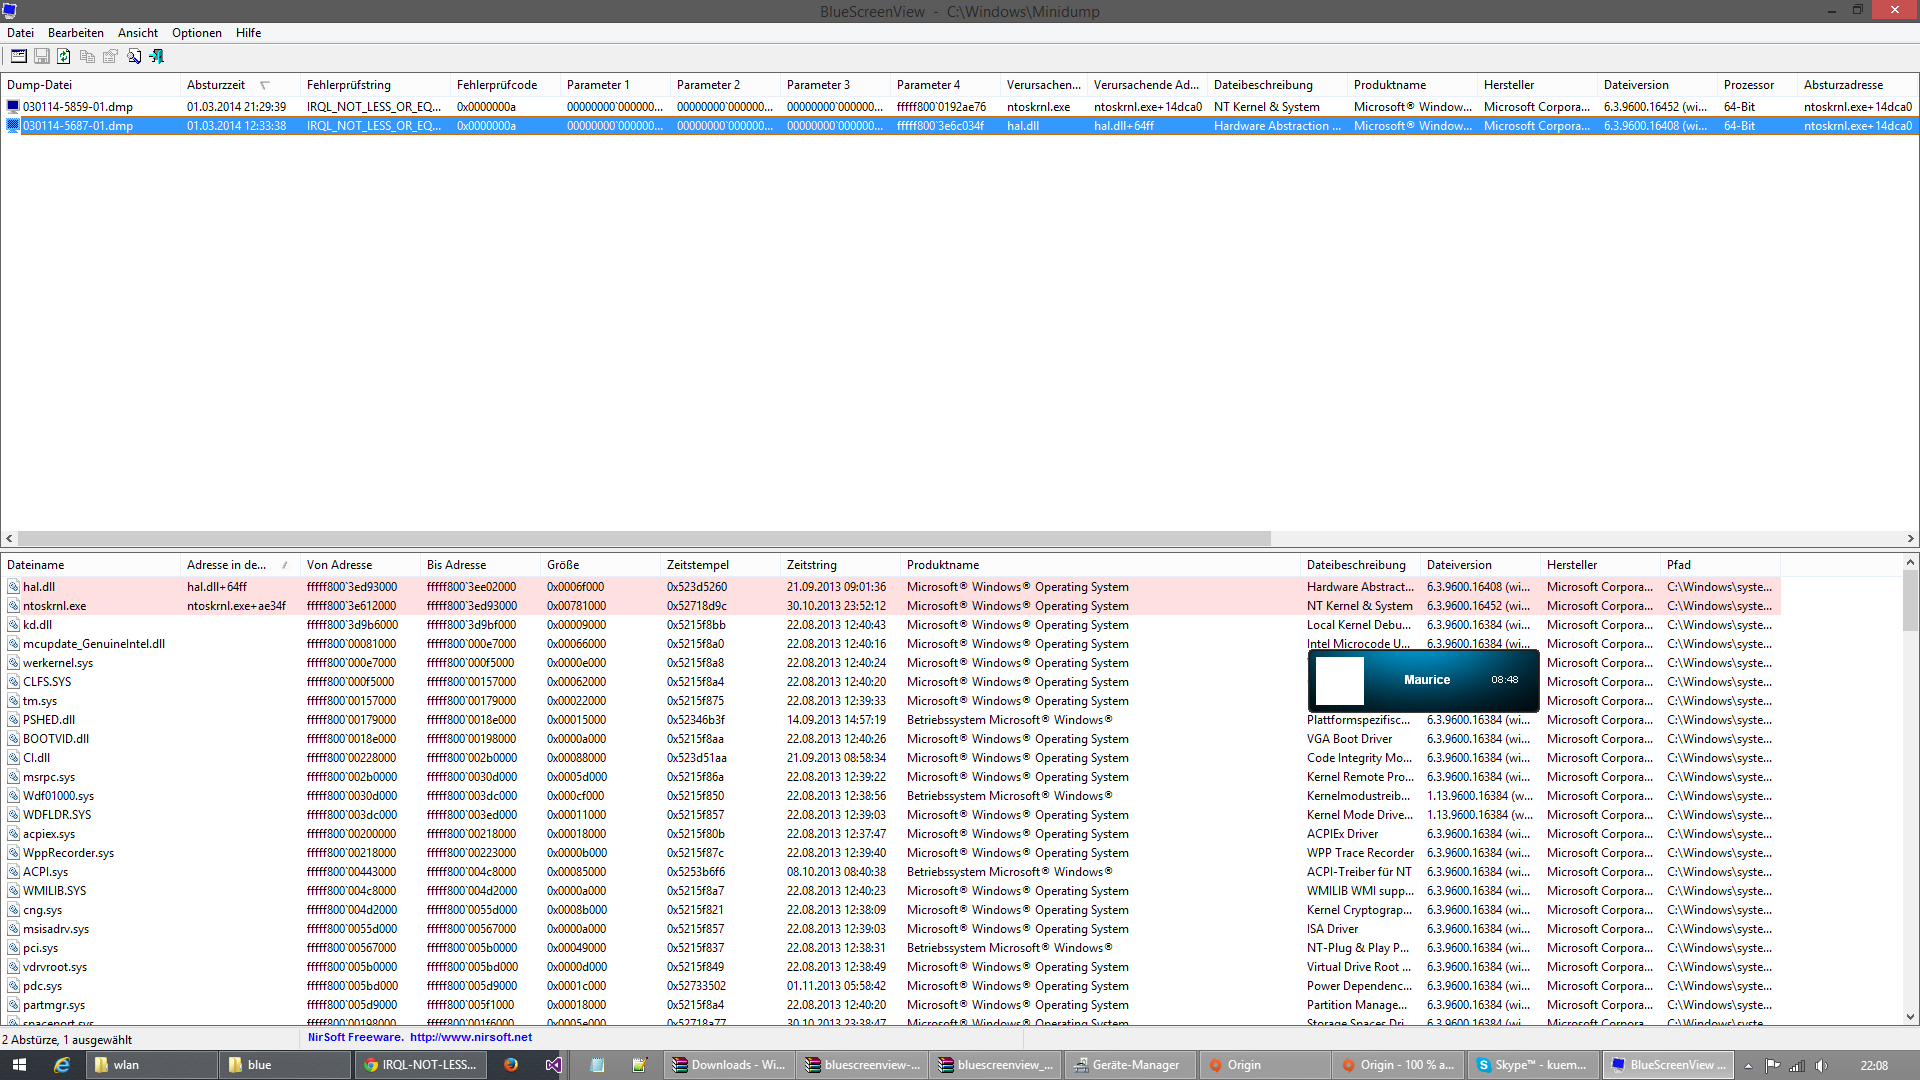Click the Copy selected items icon
The image size is (1920, 1080).
[87, 57]
